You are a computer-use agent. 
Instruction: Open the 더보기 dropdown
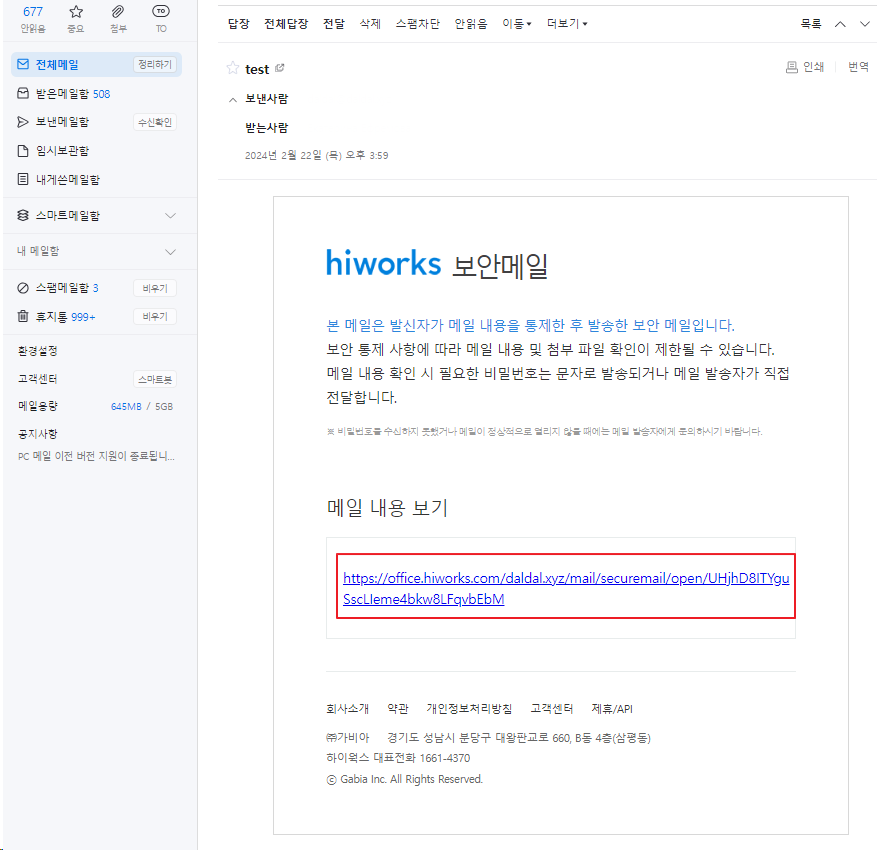pos(567,24)
